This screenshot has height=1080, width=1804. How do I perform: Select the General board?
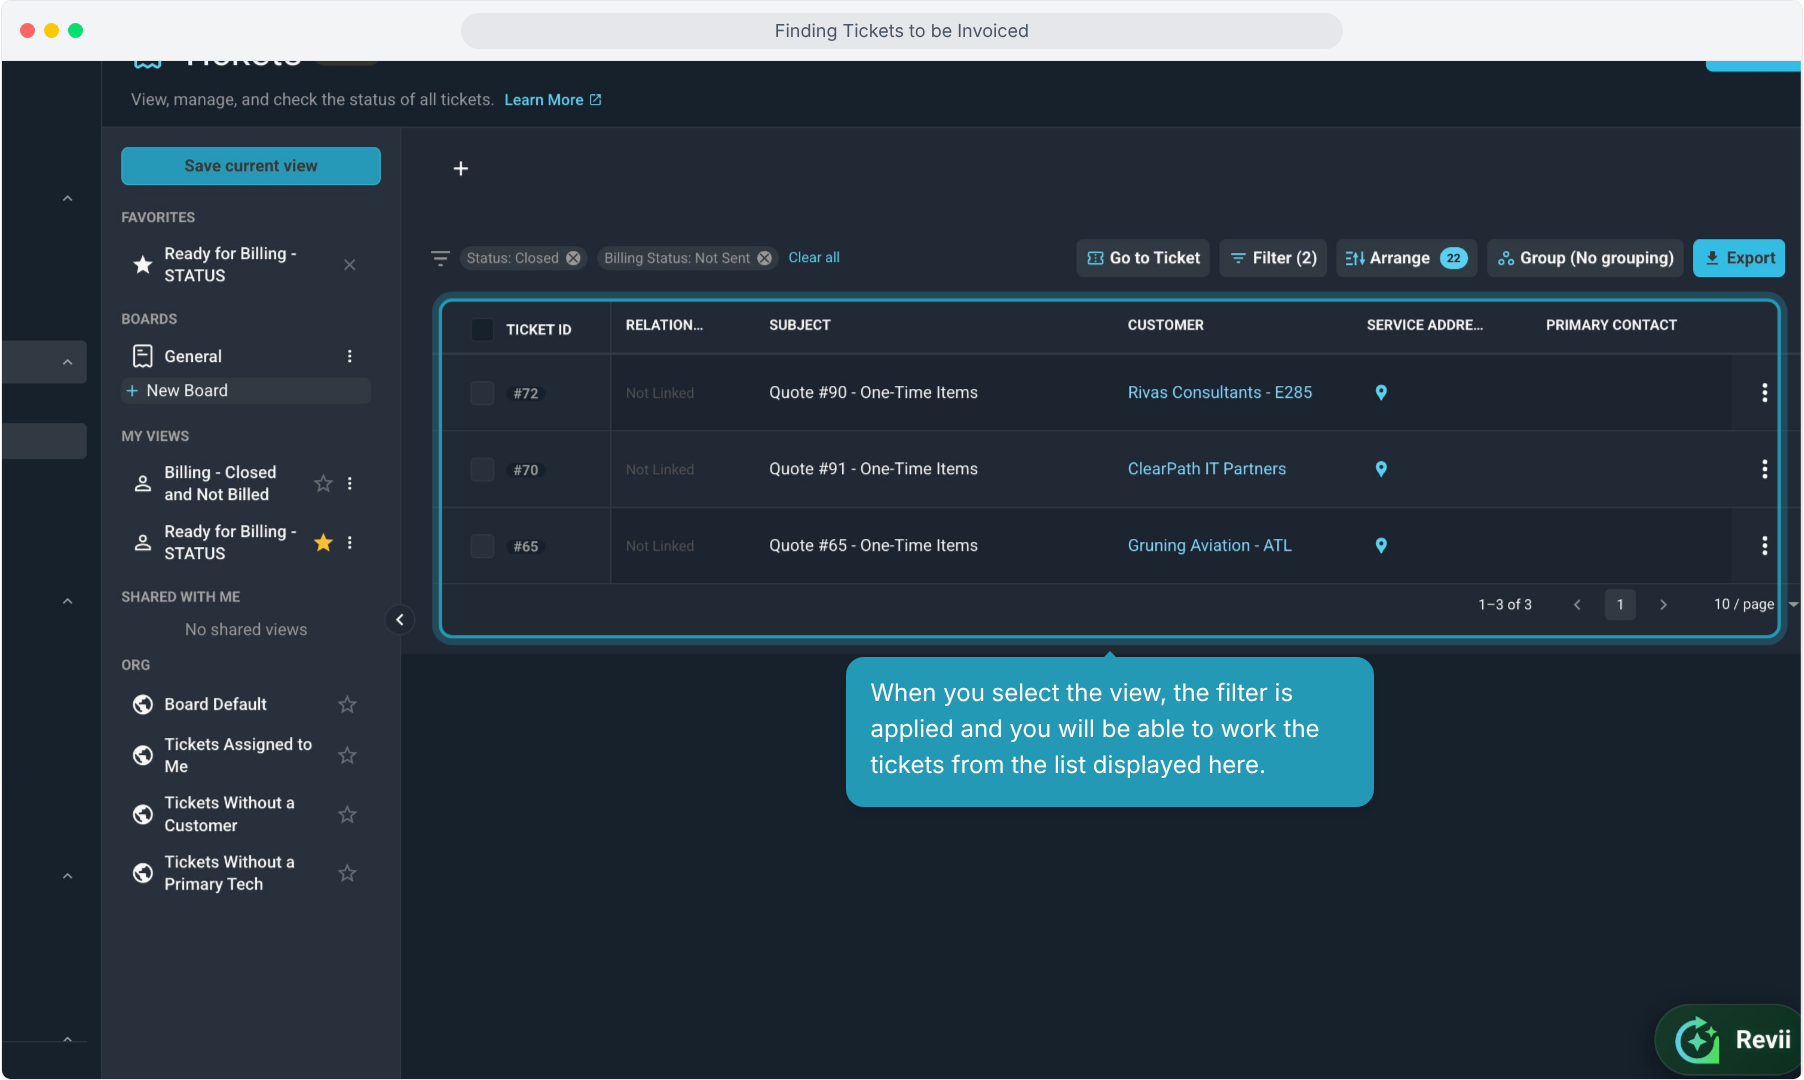193,356
